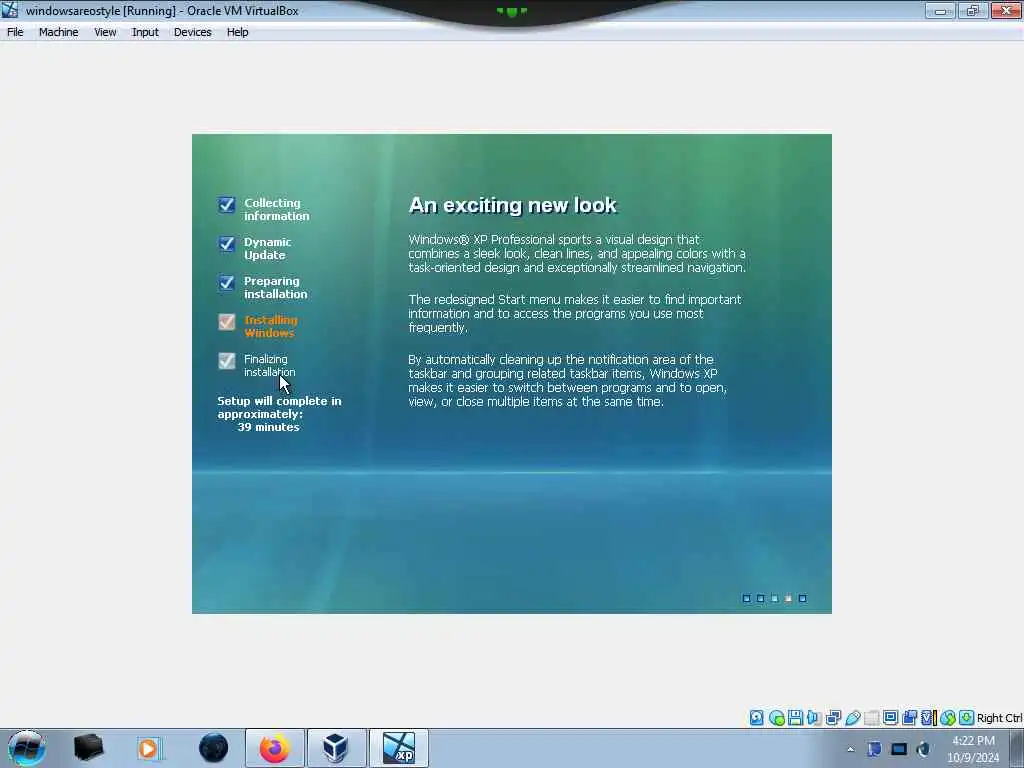Screen dimensions: 1024x768
Task: Minimize the VirtualBox VM window
Action: click(940, 10)
